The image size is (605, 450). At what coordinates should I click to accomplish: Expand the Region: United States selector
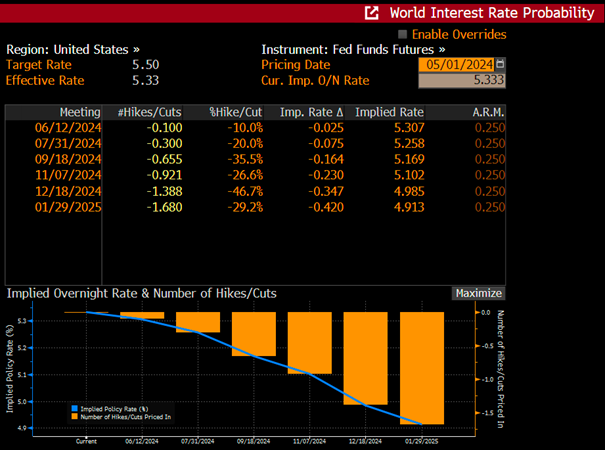tap(73, 49)
